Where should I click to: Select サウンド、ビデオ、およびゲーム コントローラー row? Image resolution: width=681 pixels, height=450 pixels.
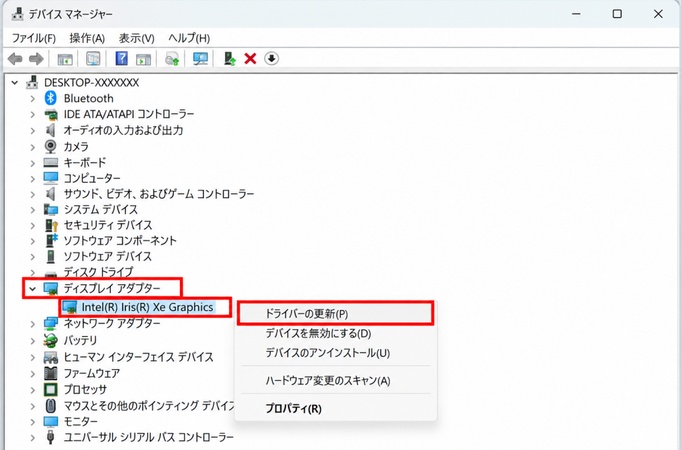[159, 194]
